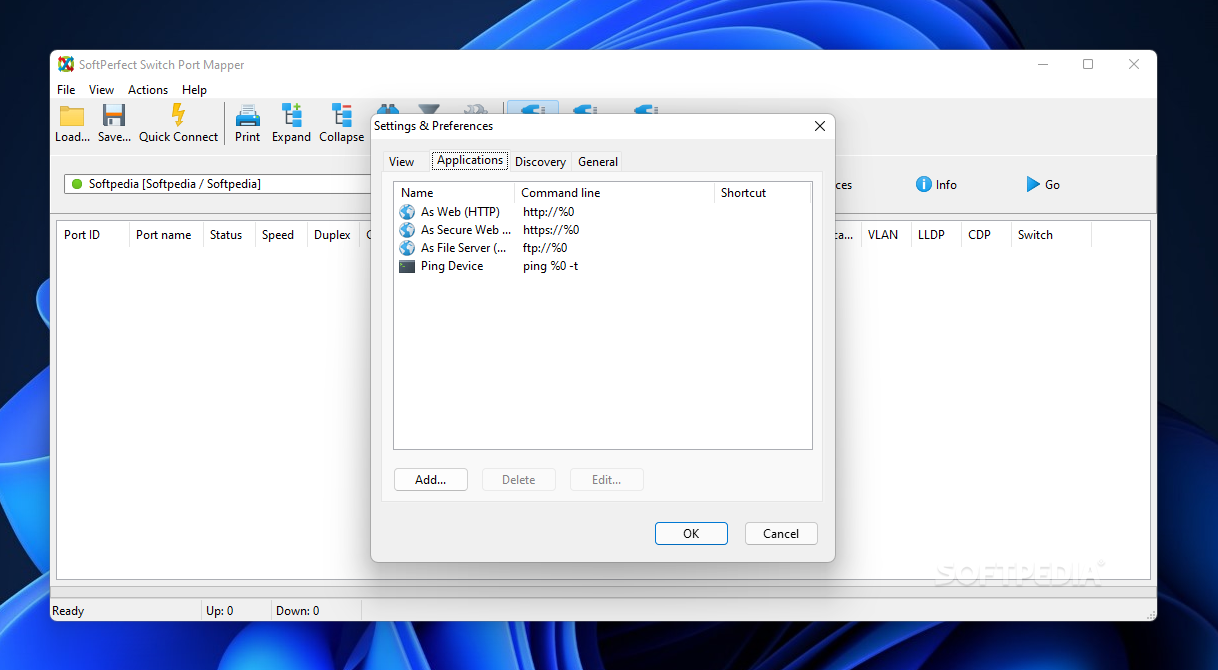This screenshot has height=670, width=1218.
Task: Click the 'Ready' status bar text
Action: click(68, 611)
